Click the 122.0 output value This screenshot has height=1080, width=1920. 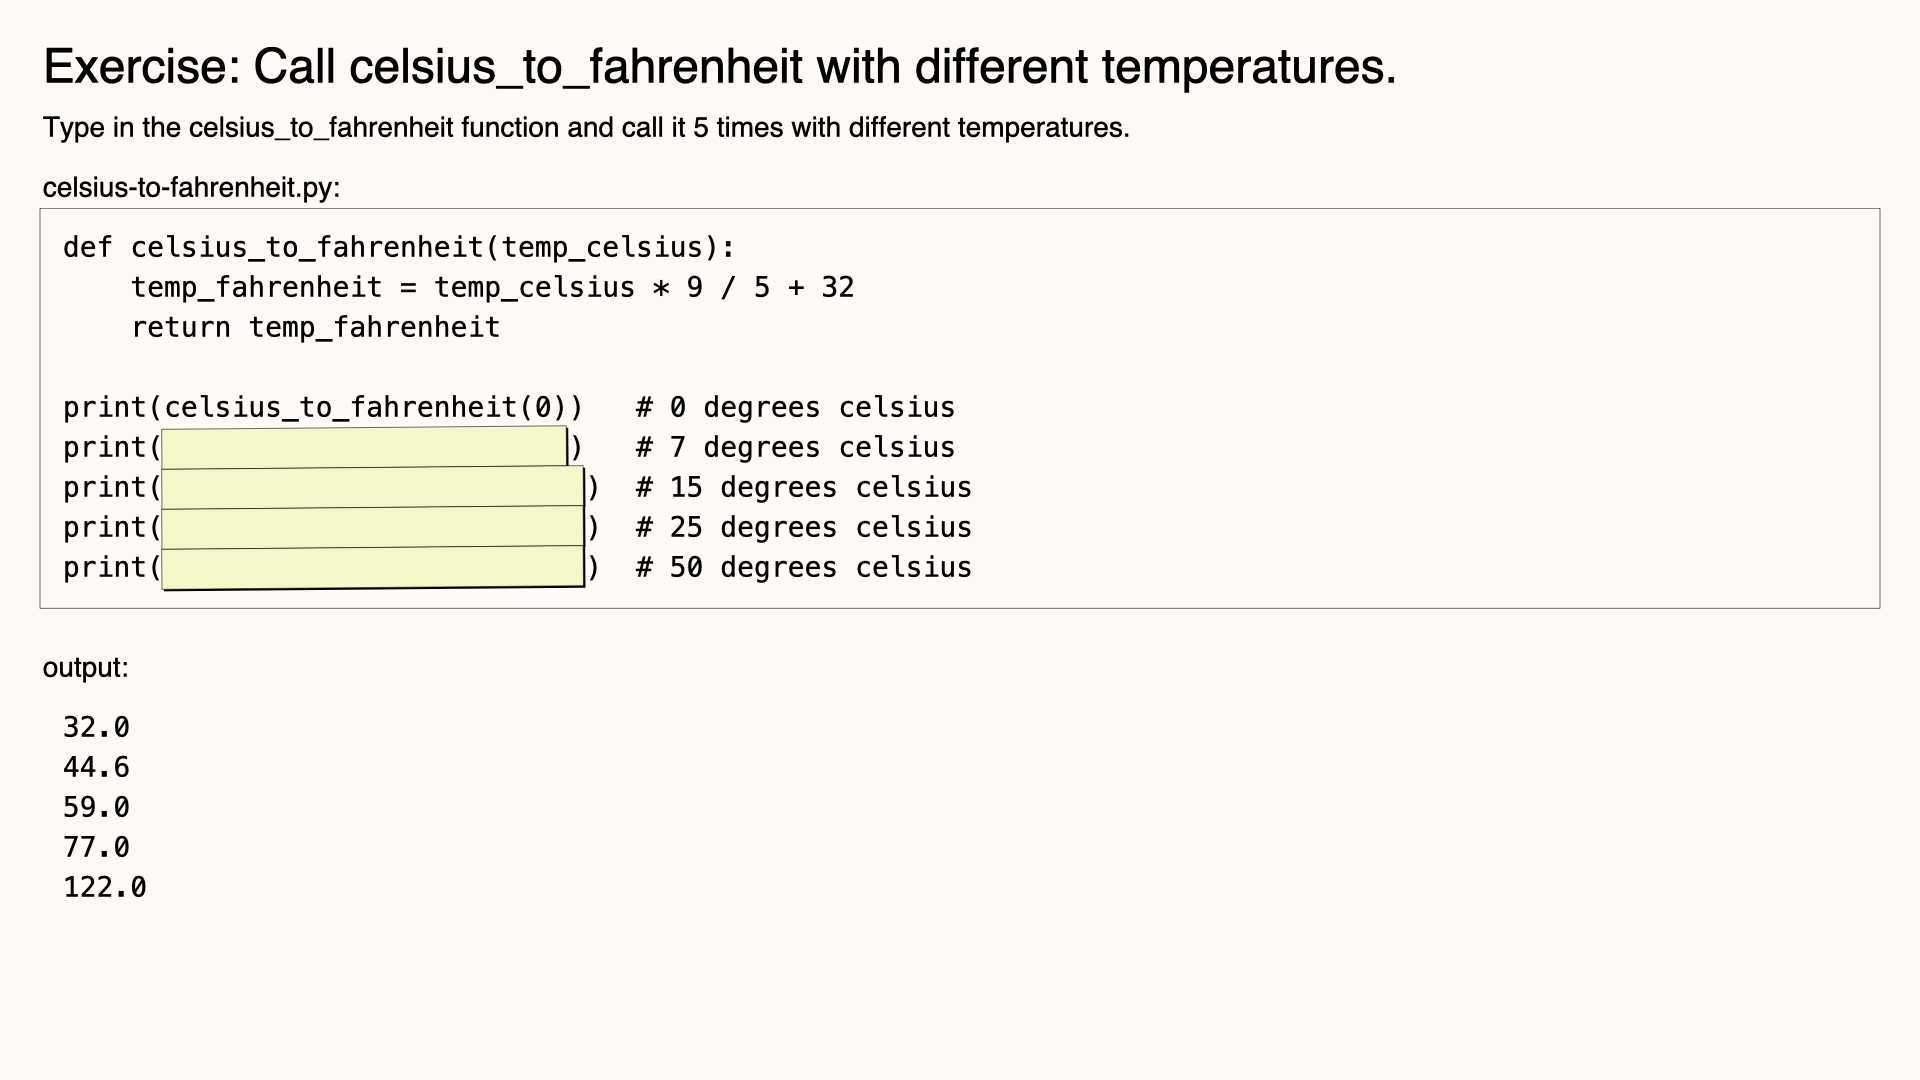click(105, 887)
